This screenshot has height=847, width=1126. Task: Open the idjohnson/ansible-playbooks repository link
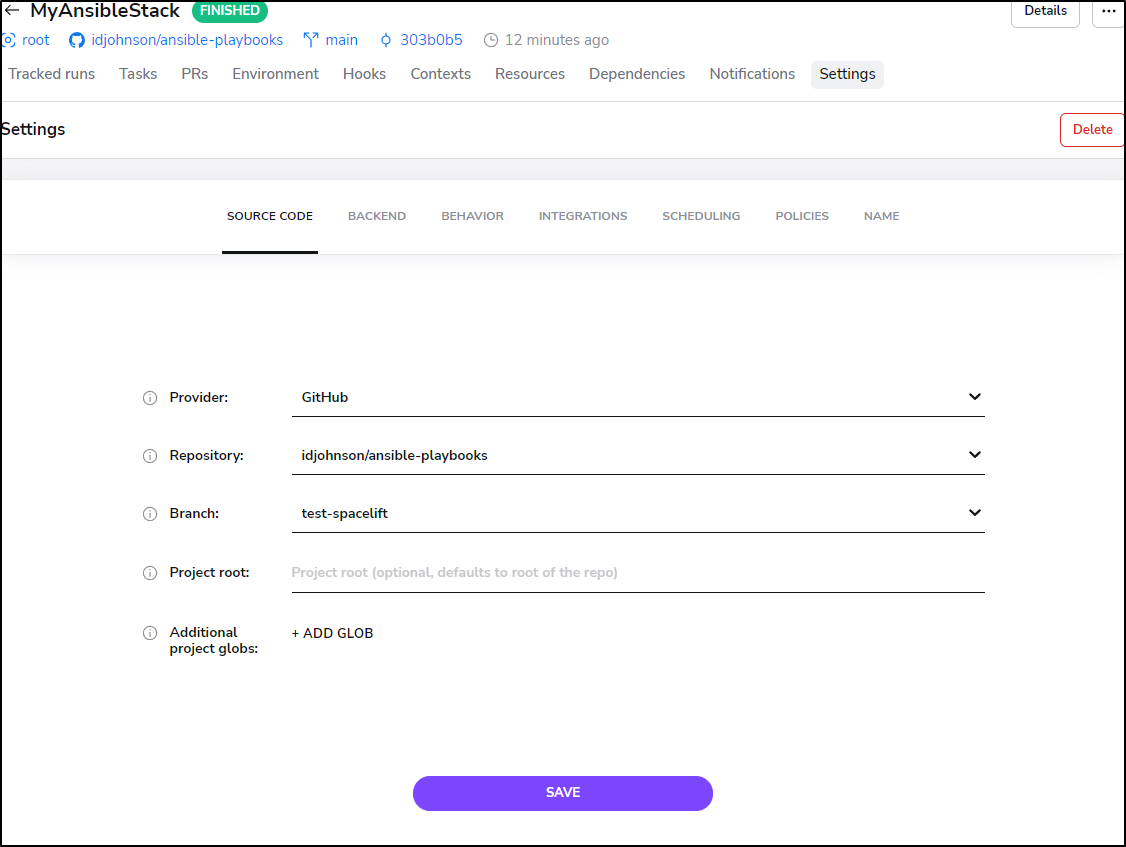pos(187,40)
